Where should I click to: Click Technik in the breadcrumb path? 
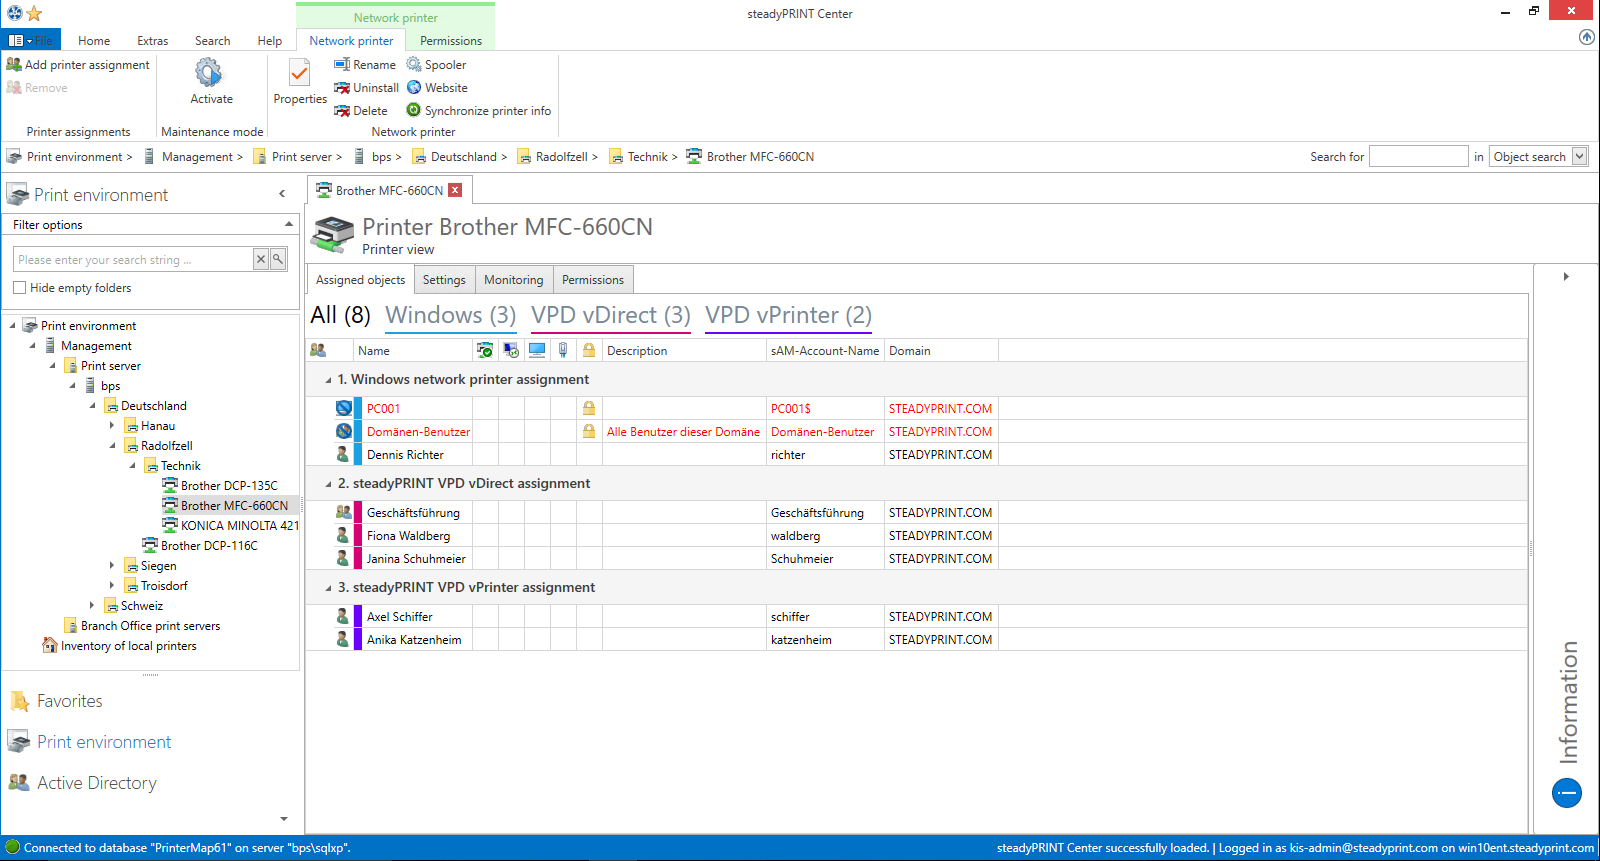(x=647, y=156)
